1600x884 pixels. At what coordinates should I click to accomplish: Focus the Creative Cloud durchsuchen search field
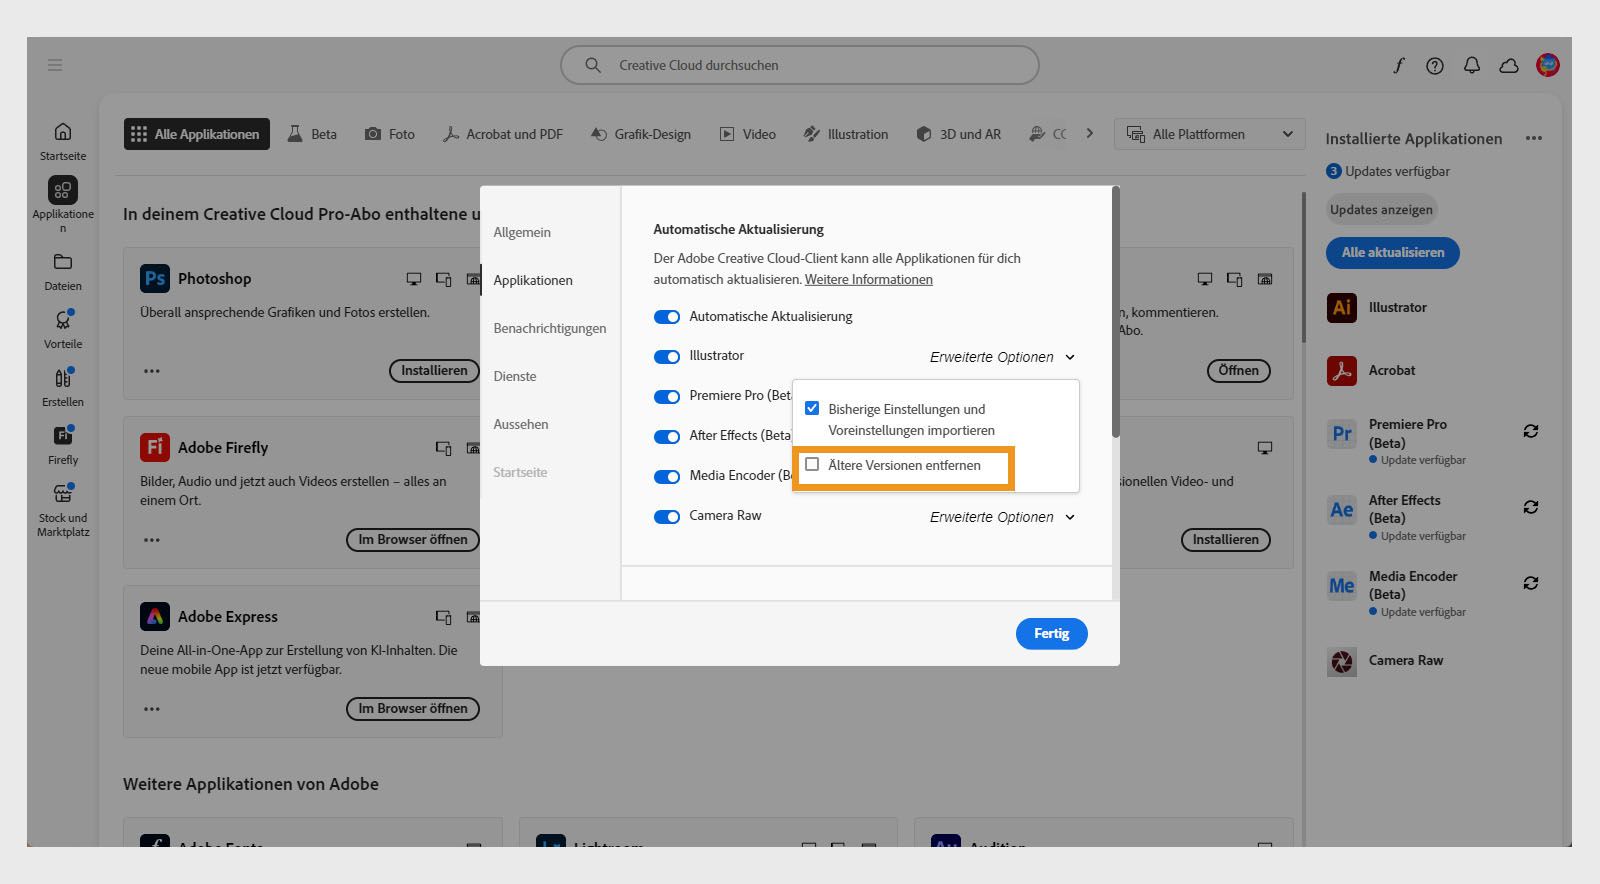800,65
